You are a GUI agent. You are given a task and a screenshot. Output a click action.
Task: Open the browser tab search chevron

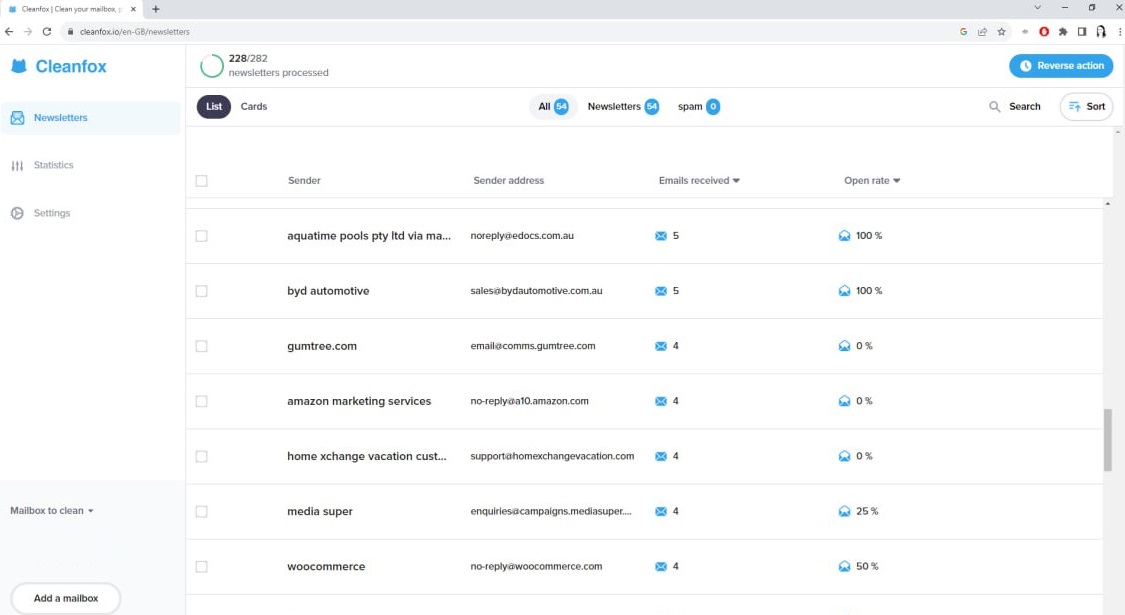coord(1037,8)
